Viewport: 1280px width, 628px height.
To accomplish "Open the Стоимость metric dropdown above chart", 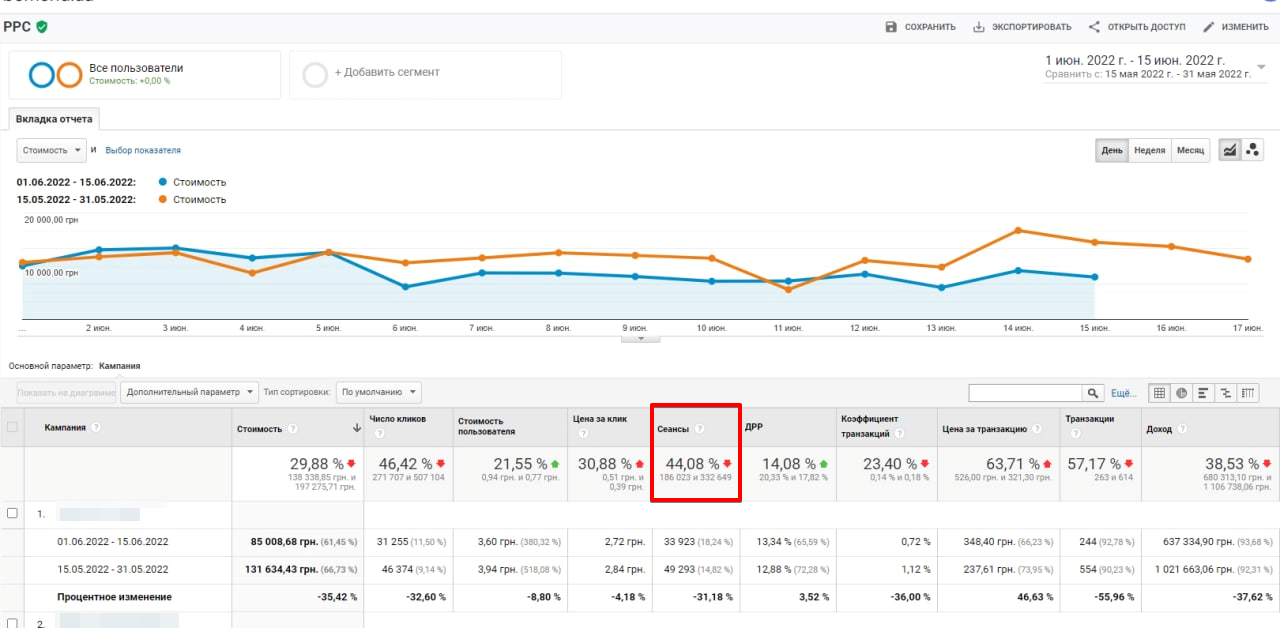I will [x=51, y=150].
